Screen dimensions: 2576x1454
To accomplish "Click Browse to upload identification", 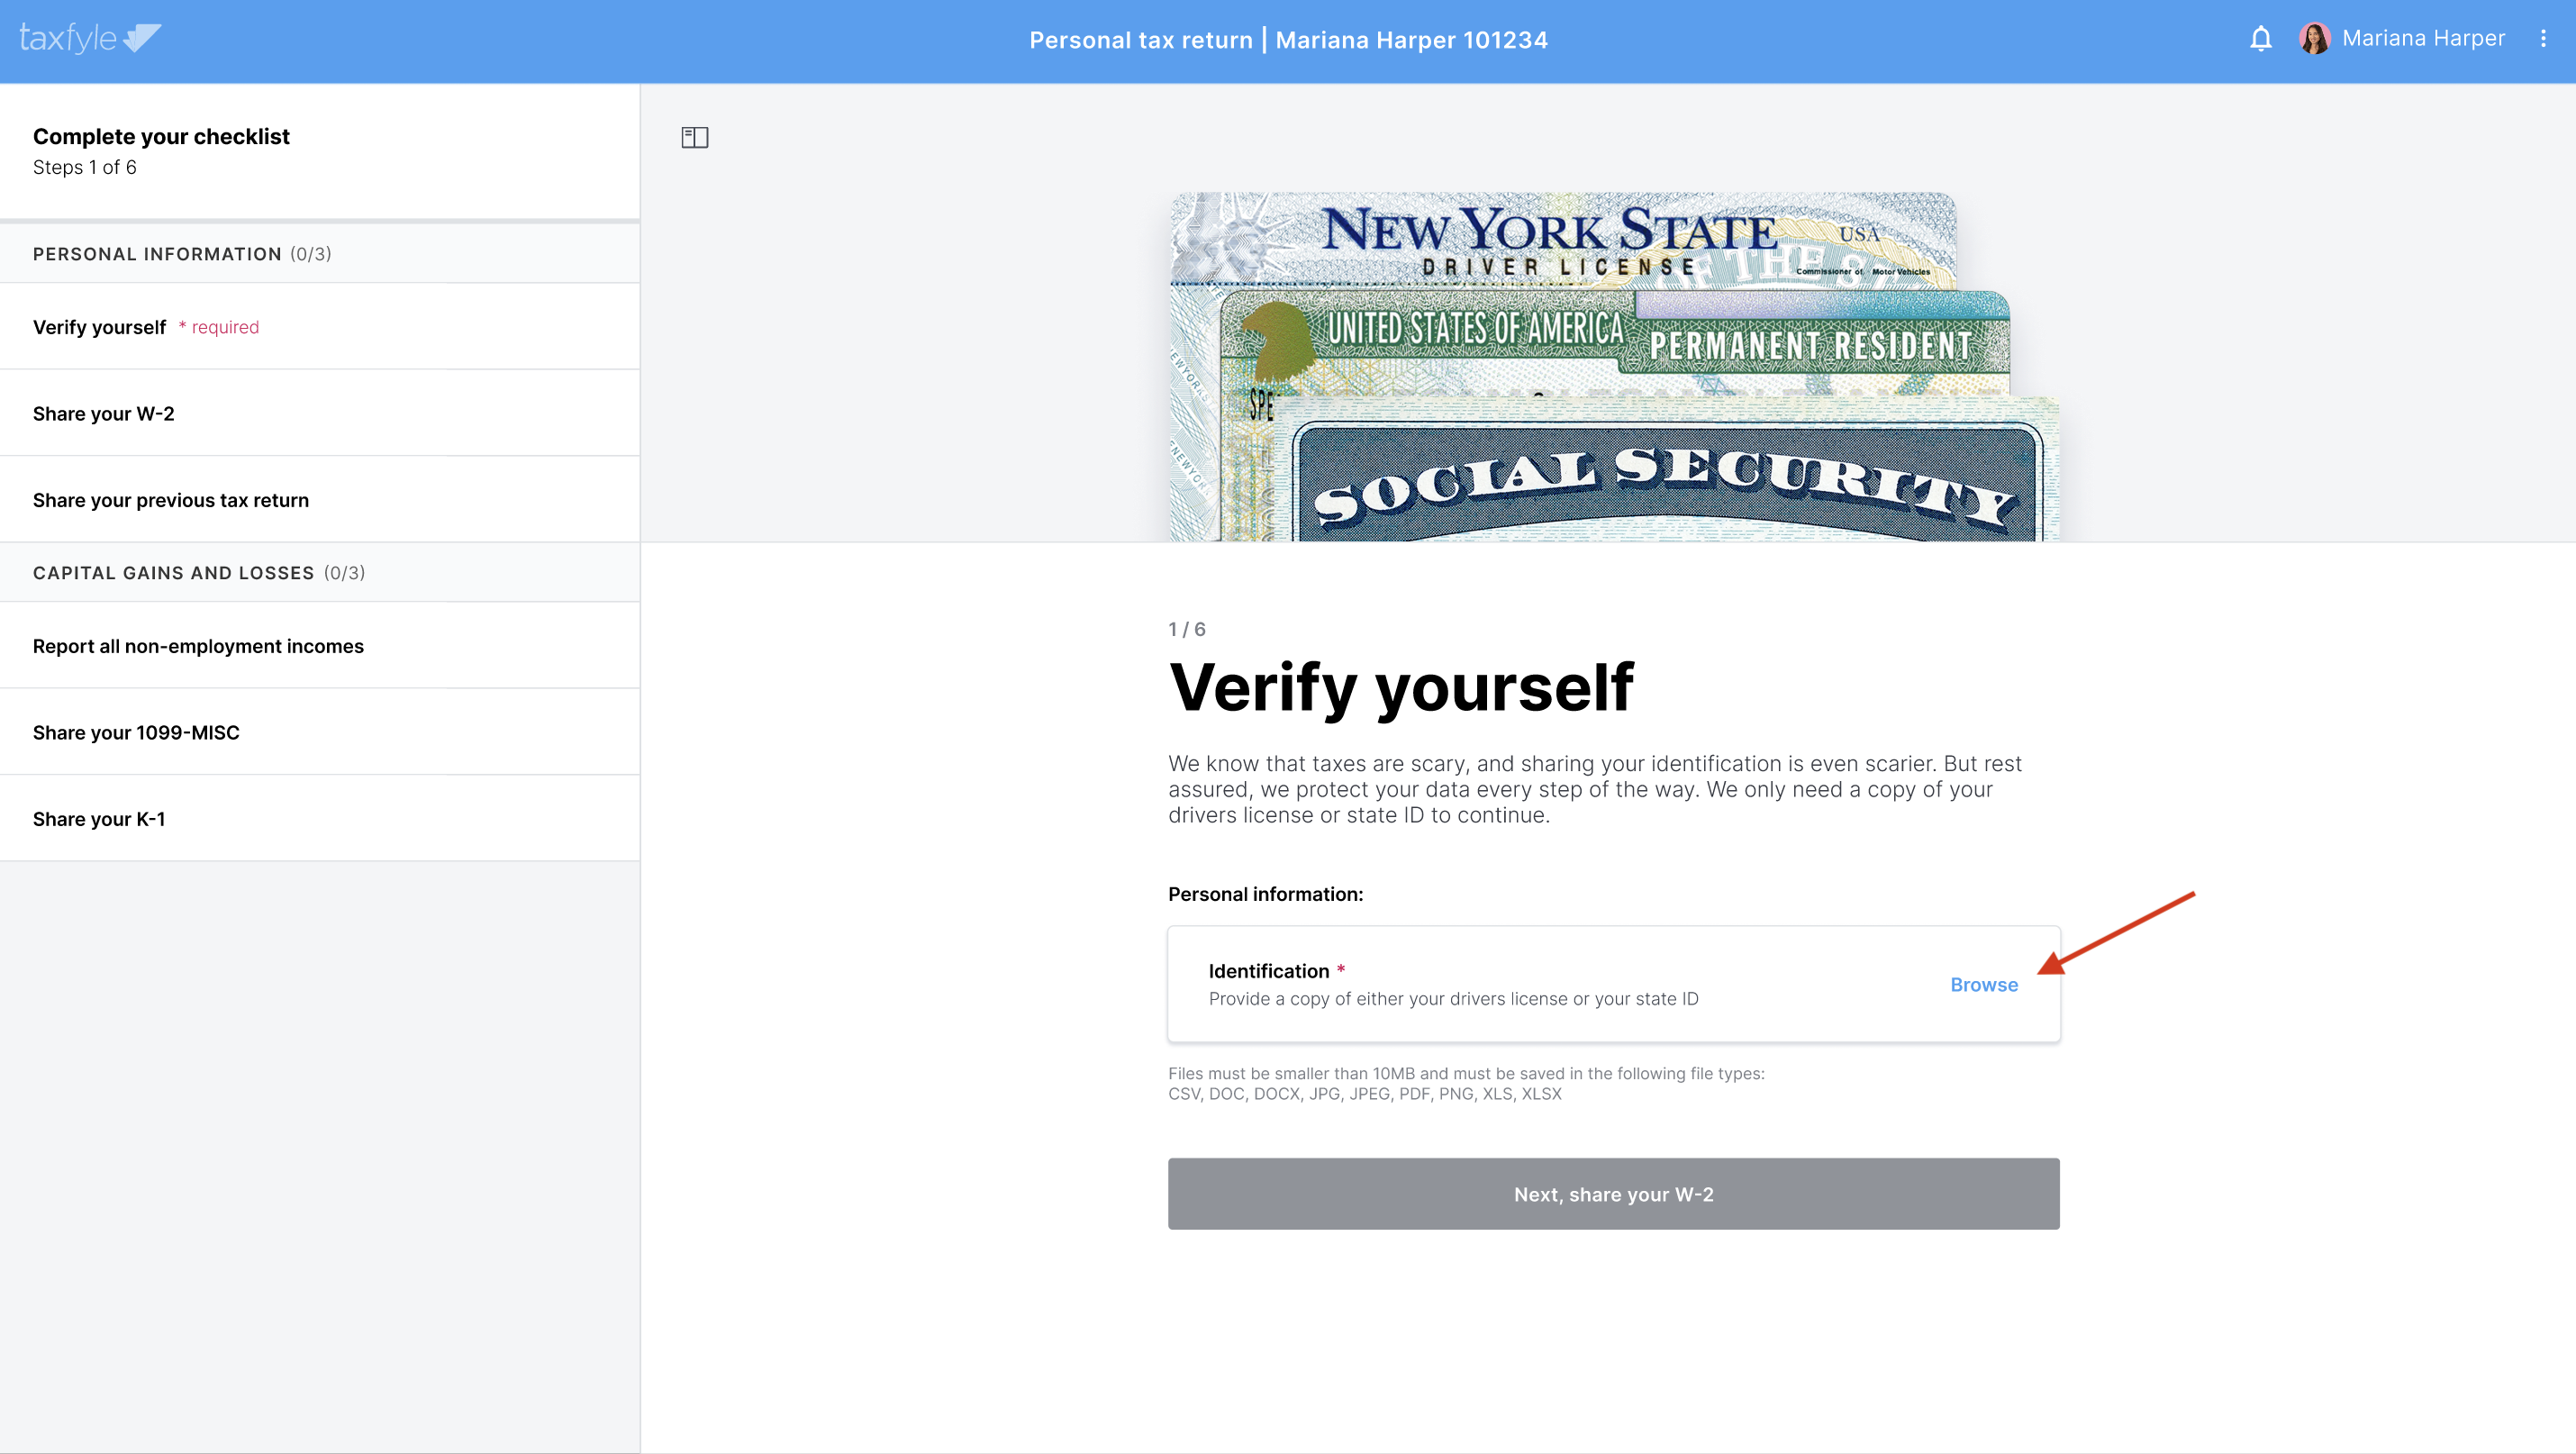I will pyautogui.click(x=1984, y=984).
